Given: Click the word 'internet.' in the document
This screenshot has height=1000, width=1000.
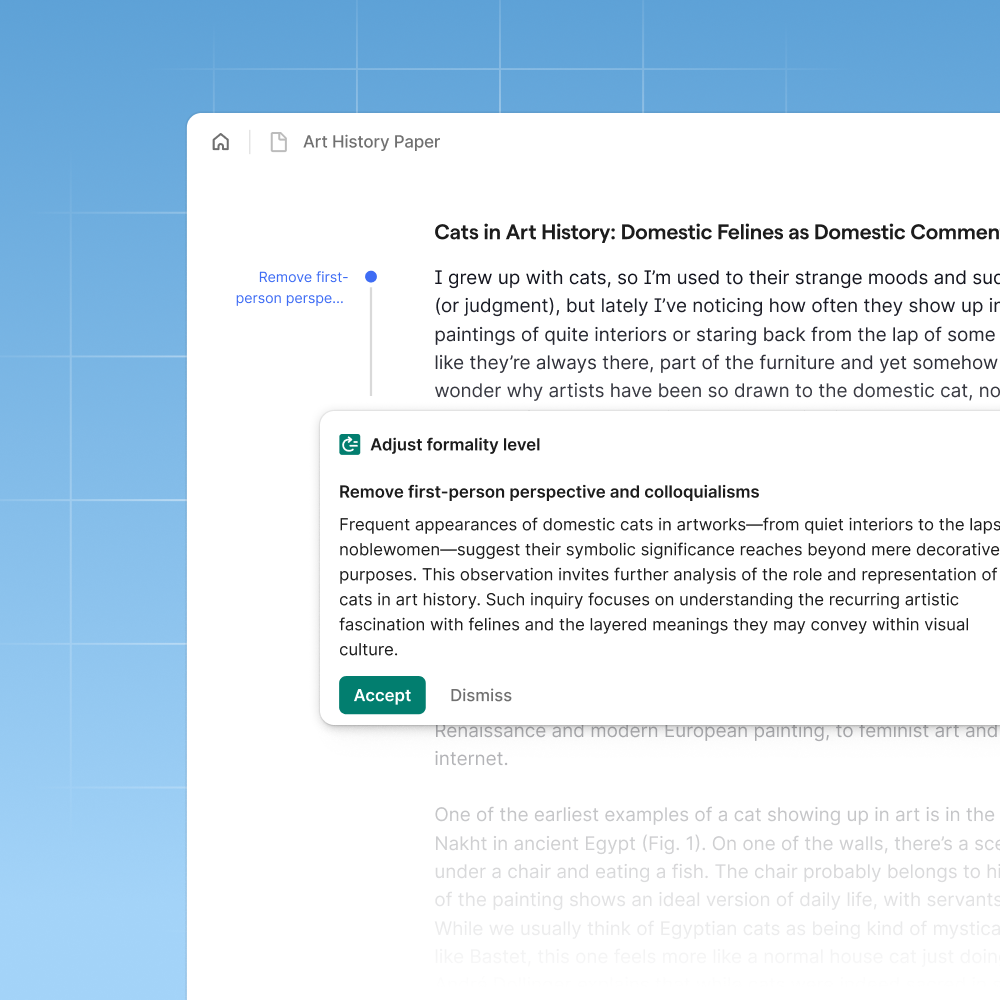Looking at the screenshot, I should [x=471, y=759].
